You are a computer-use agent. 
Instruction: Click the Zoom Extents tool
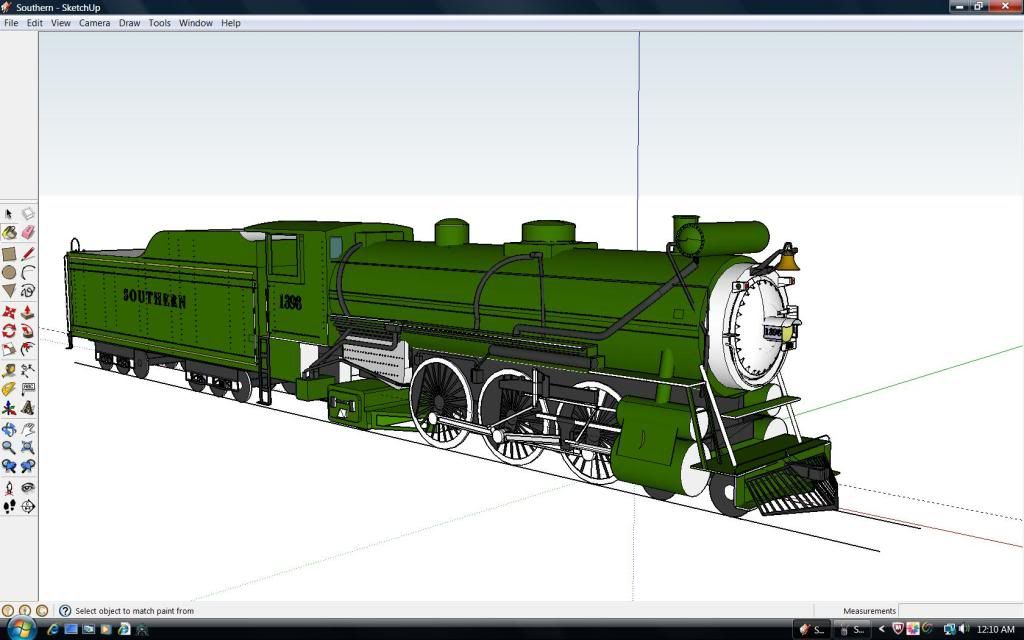click(27, 447)
